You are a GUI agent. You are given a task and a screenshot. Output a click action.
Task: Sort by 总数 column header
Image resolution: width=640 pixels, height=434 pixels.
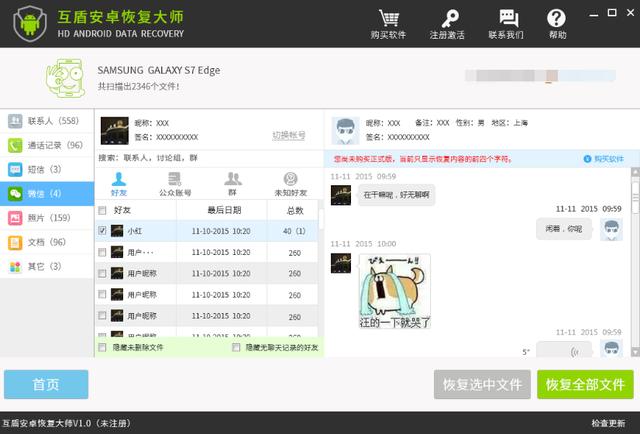pyautogui.click(x=293, y=210)
